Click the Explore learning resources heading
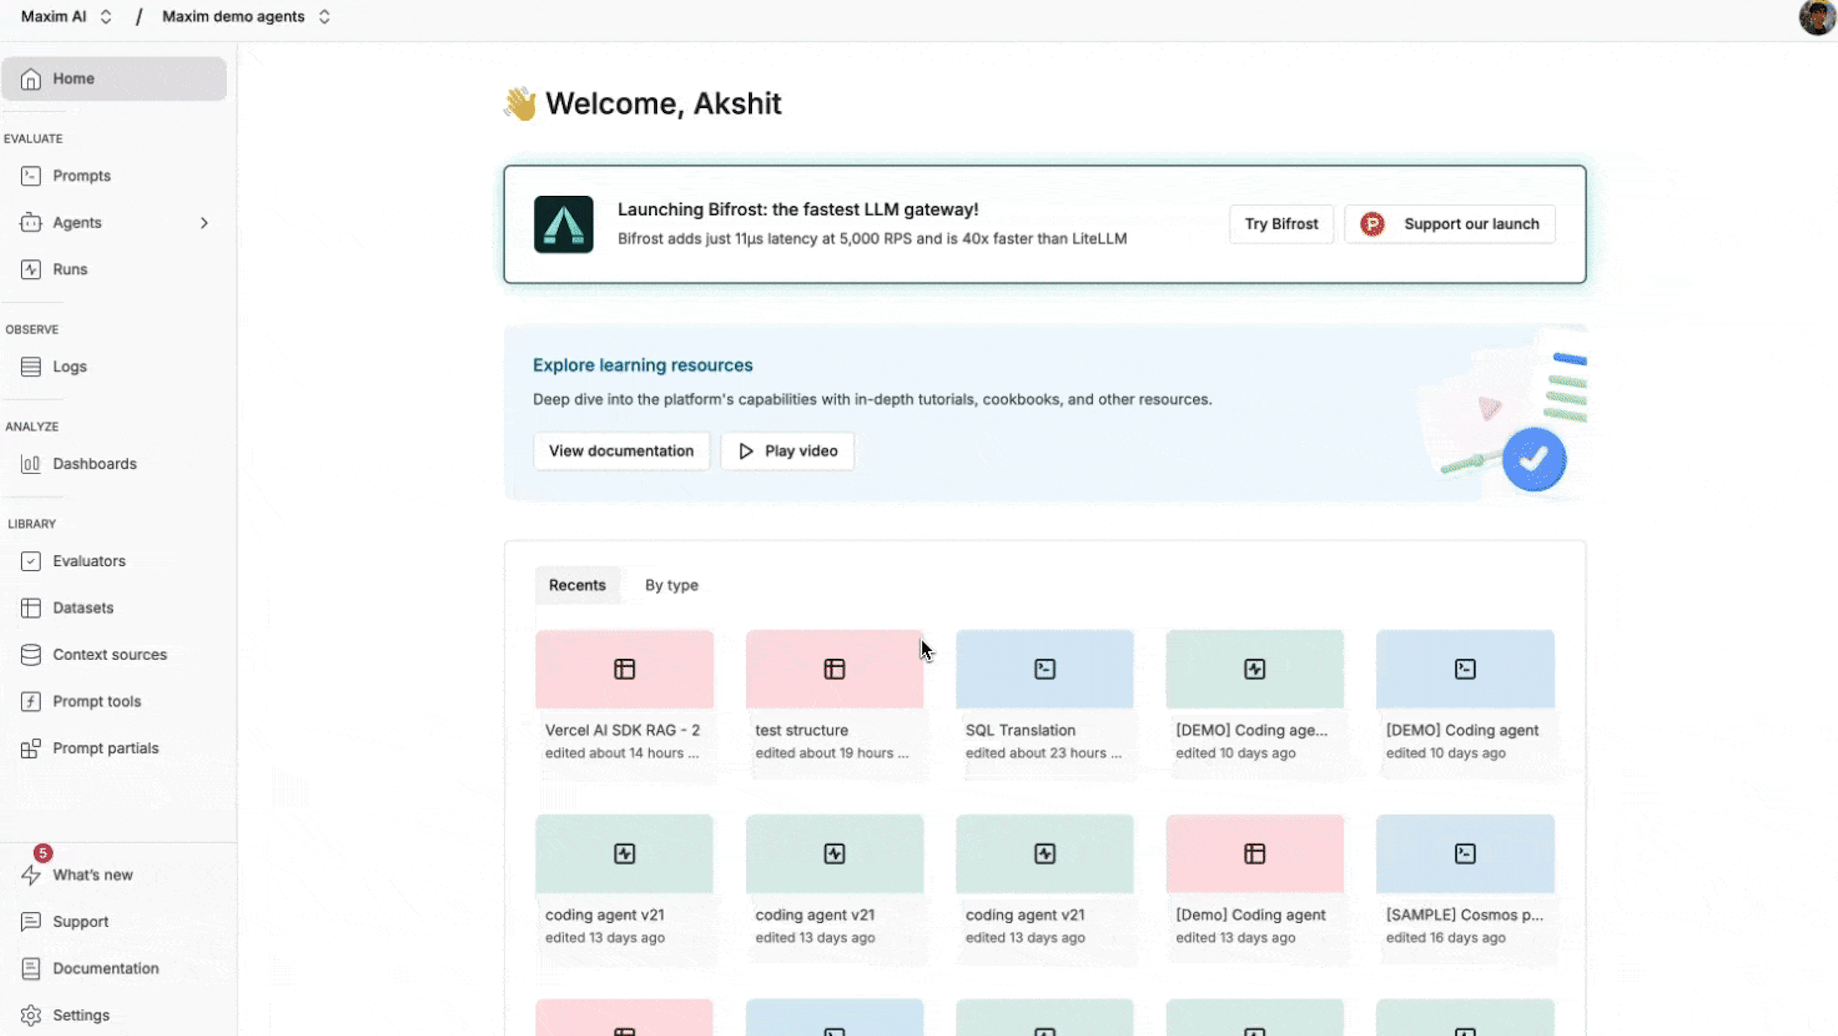 (642, 366)
